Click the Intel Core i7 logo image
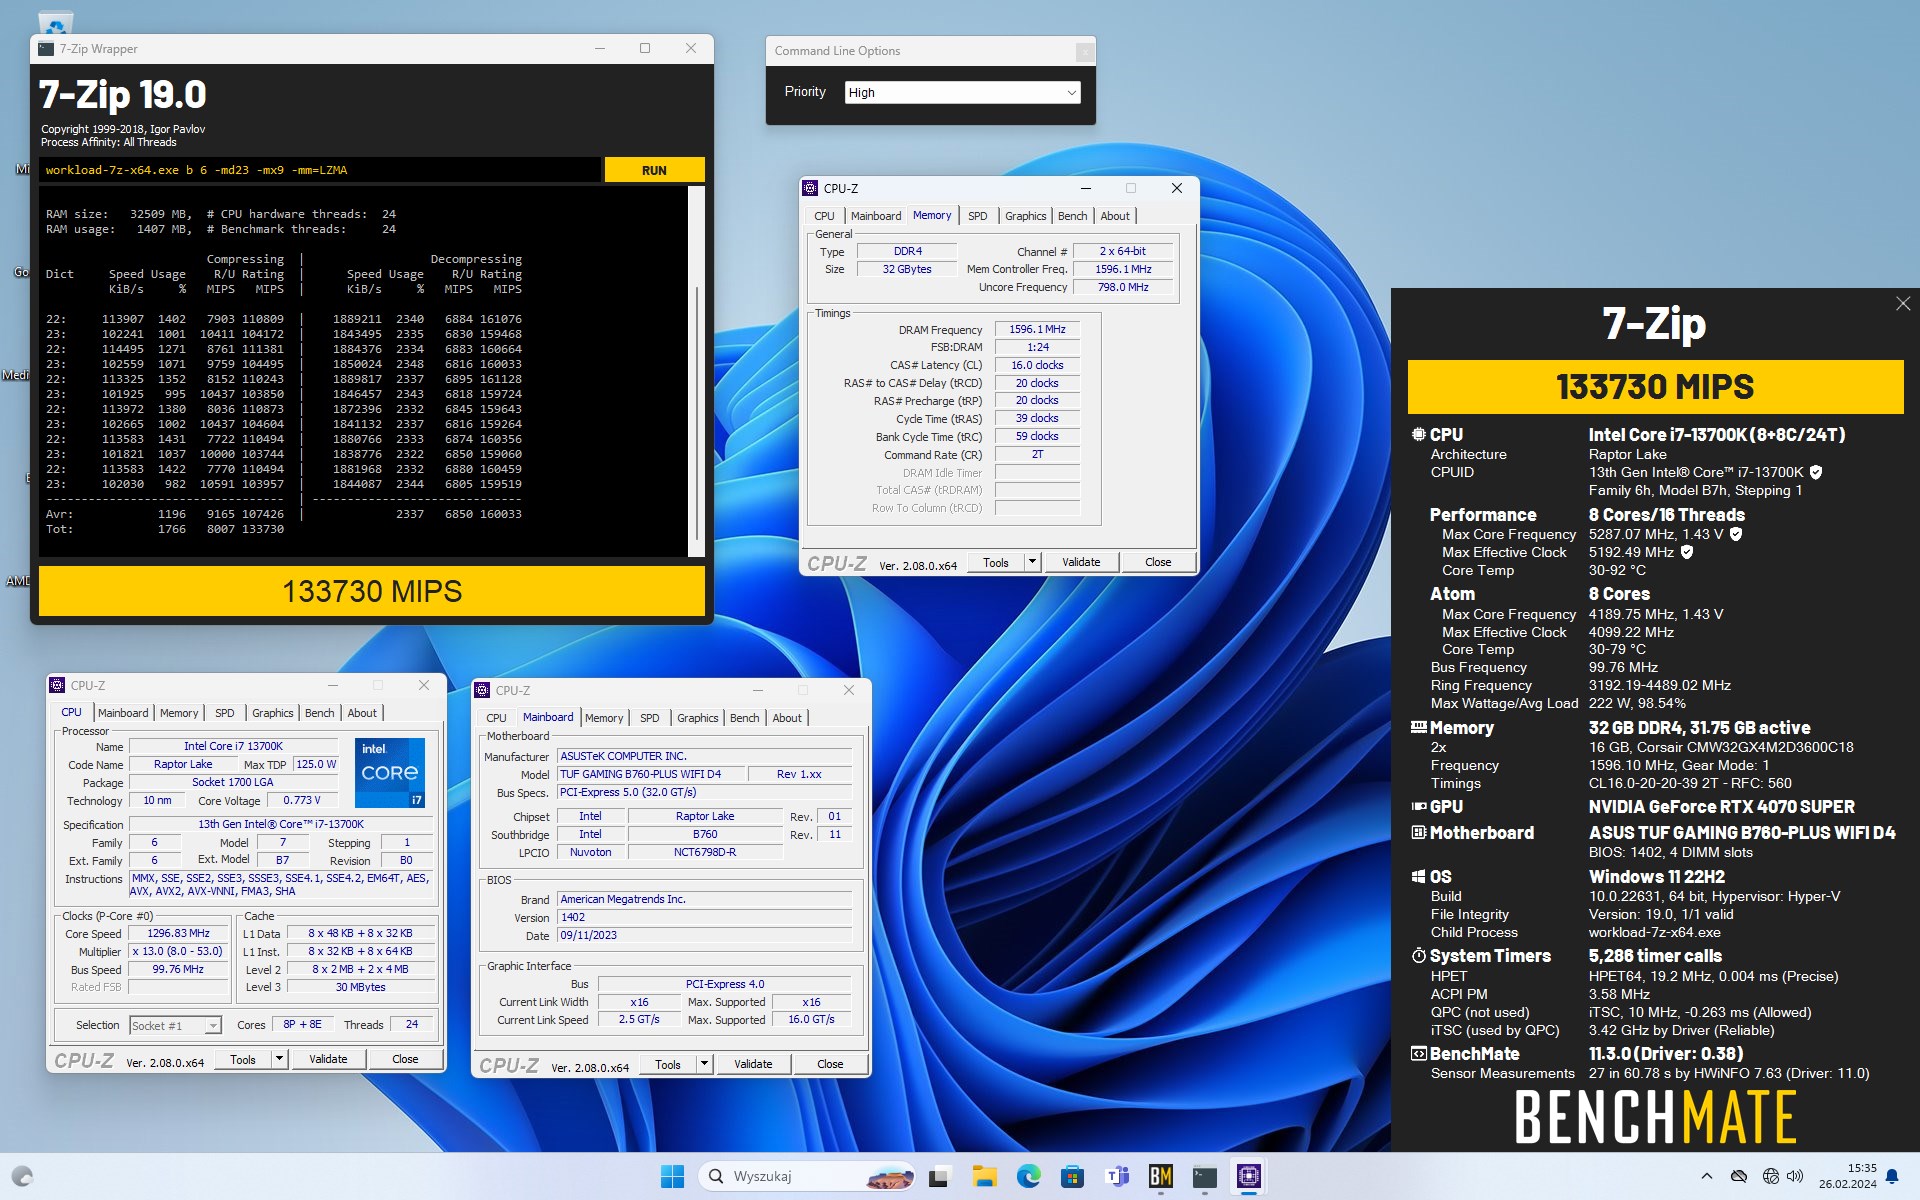1920x1200 pixels. coord(390,772)
